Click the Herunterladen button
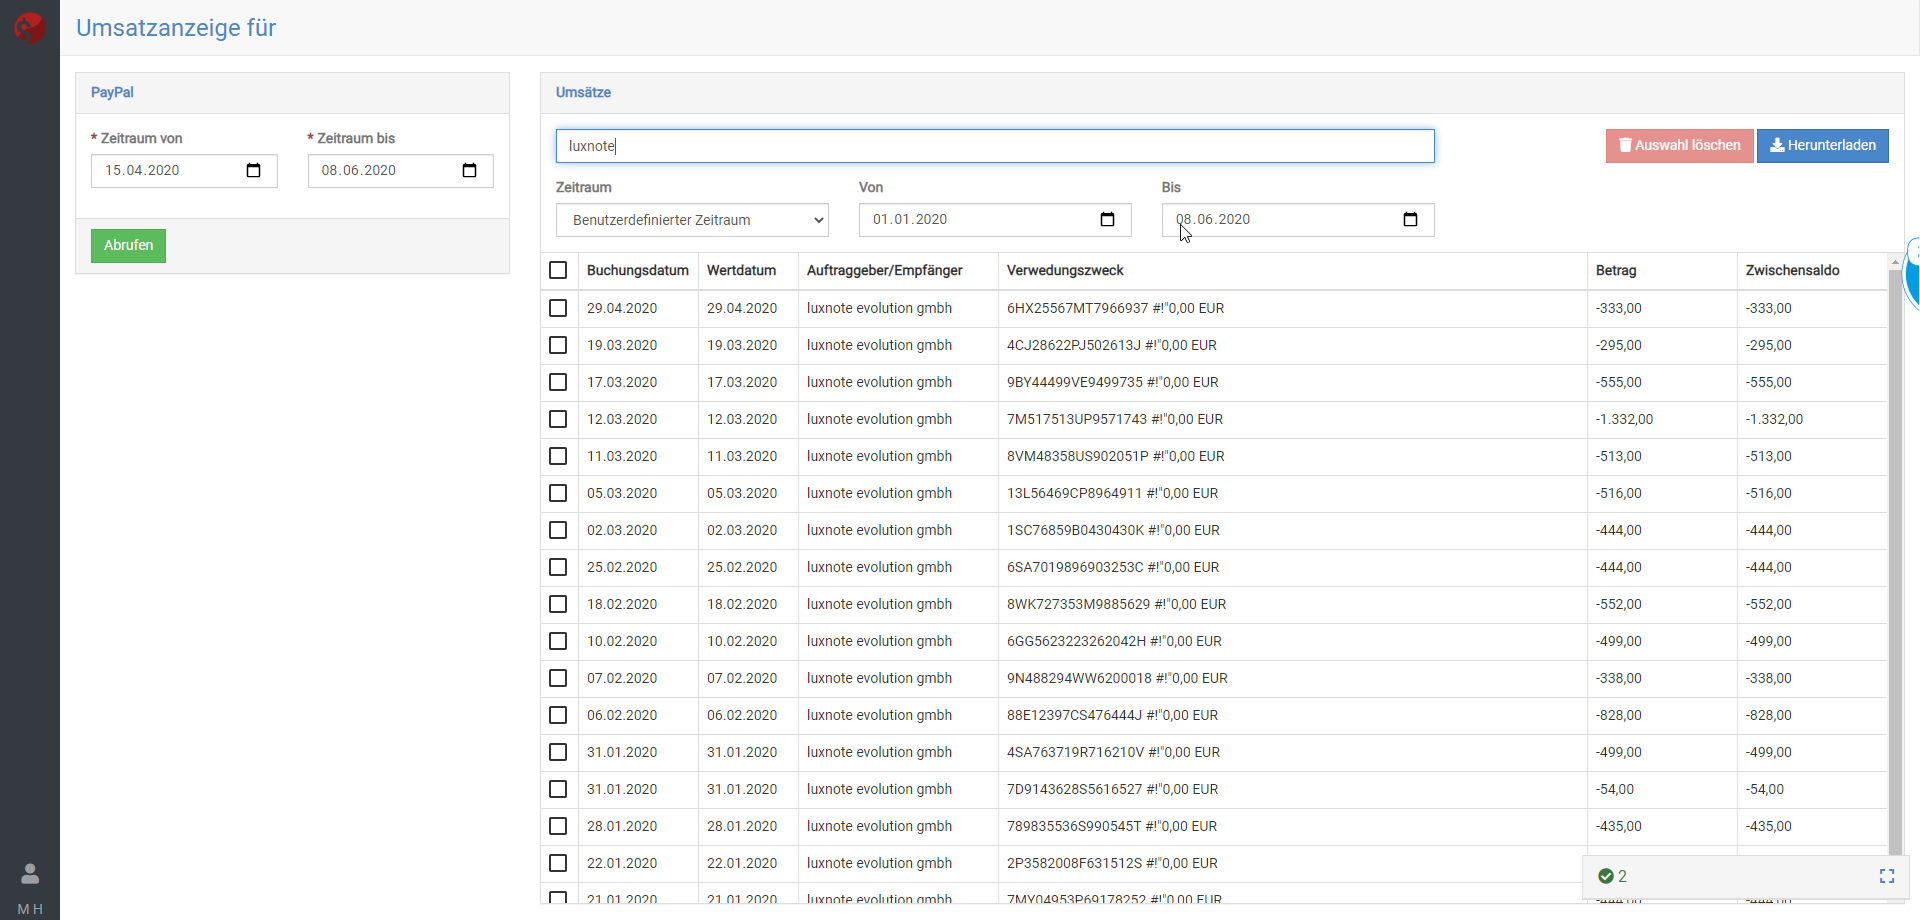Viewport: 1920px width, 920px height. 1822,145
